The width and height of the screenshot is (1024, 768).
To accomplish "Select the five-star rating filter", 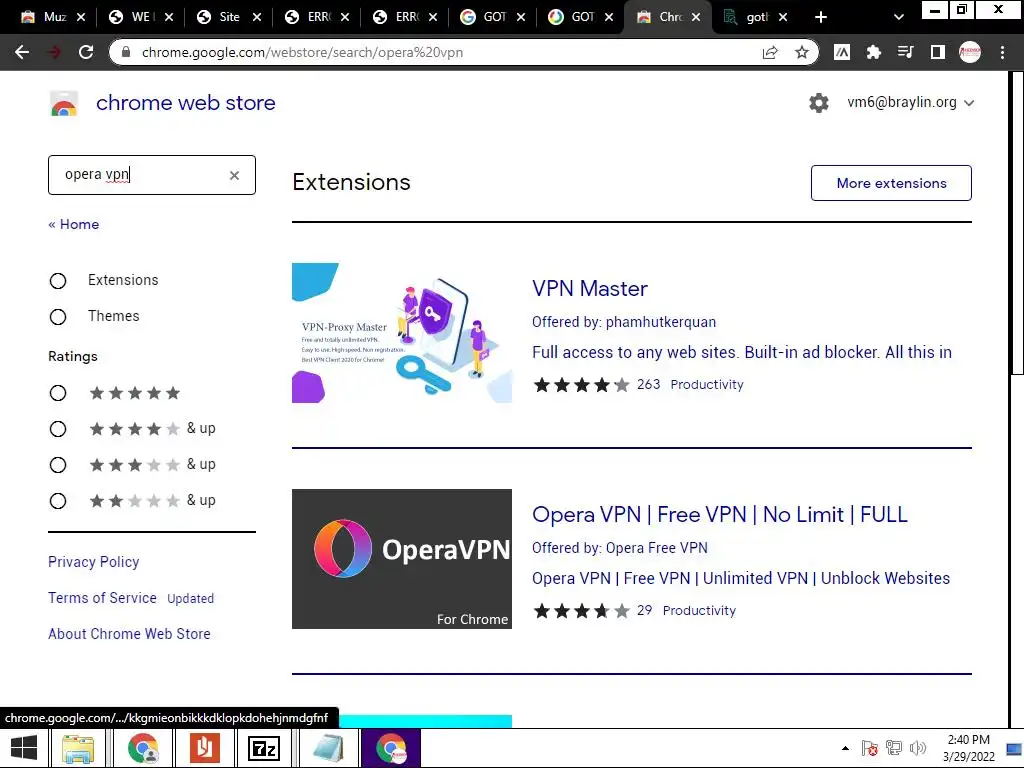I will (58, 393).
